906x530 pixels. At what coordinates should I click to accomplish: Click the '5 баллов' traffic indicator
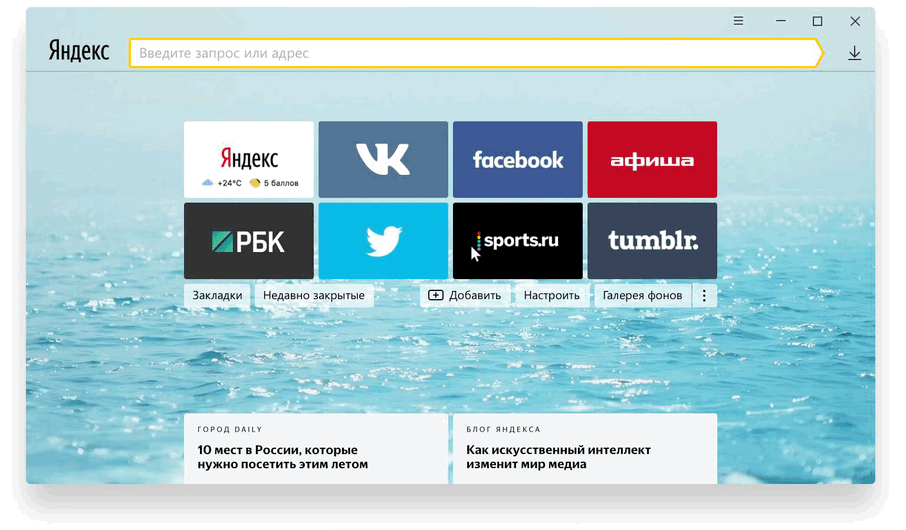pos(274,183)
